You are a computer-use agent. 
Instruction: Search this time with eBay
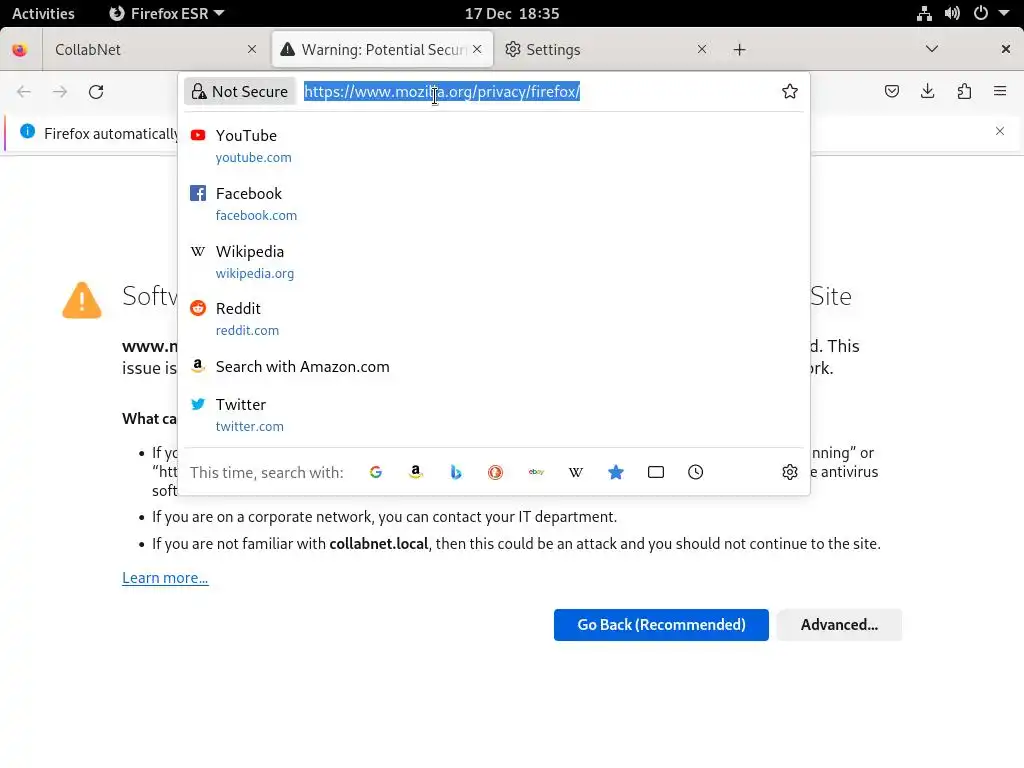coord(536,472)
